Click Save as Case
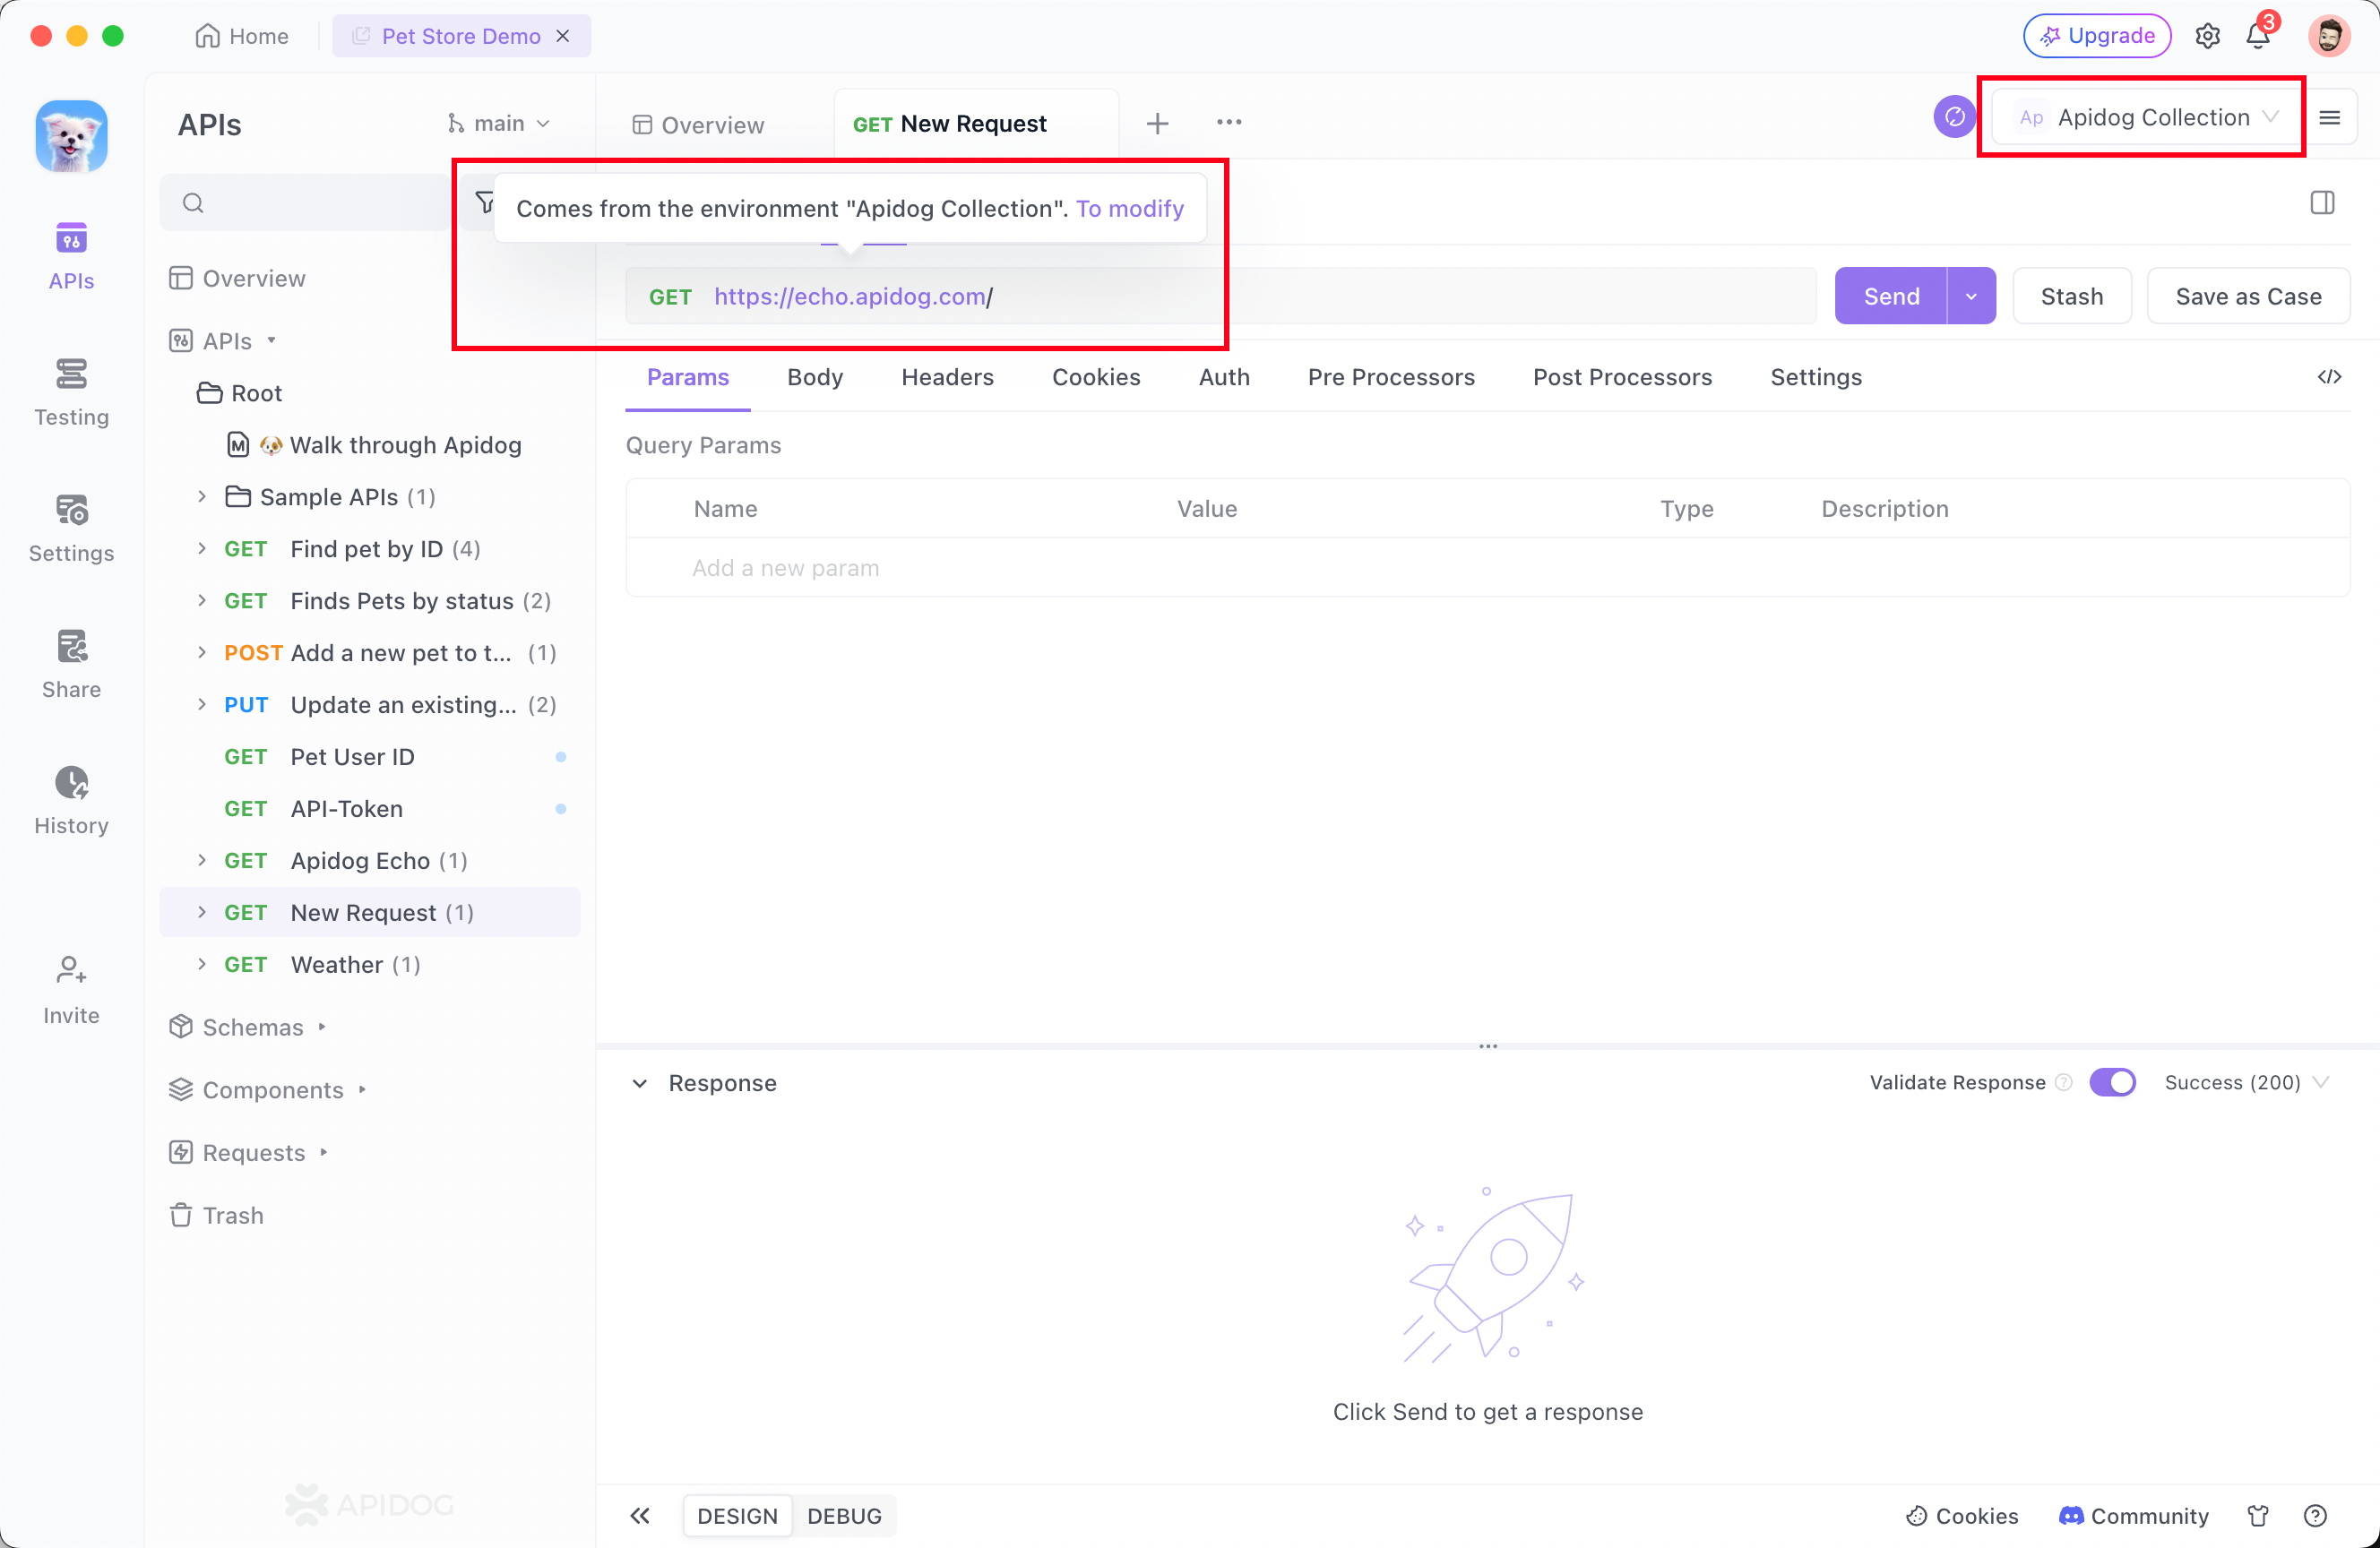 tap(2247, 296)
